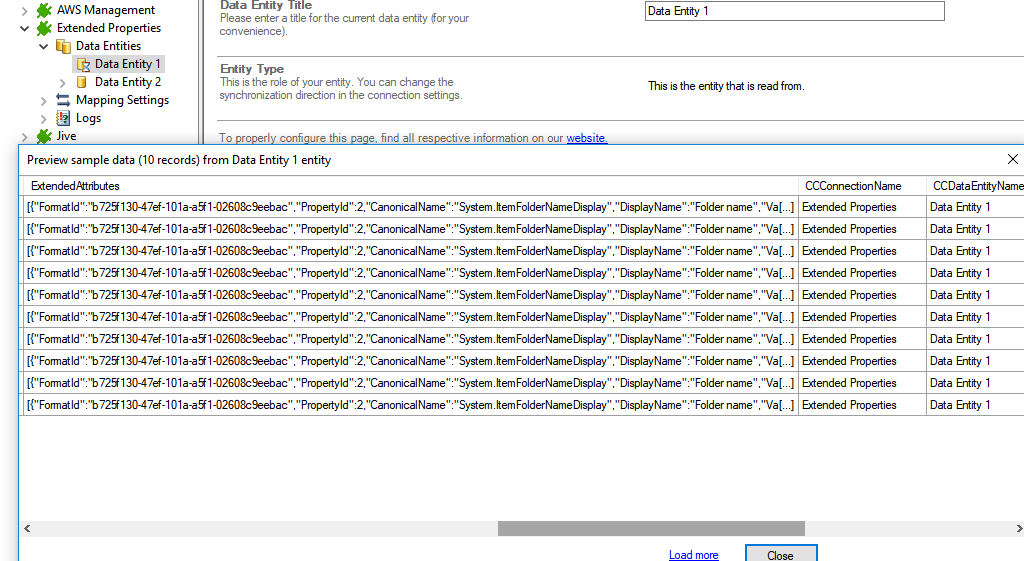The width and height of the screenshot is (1024, 561).
Task: Click the Jive connection icon
Action: (x=44, y=136)
